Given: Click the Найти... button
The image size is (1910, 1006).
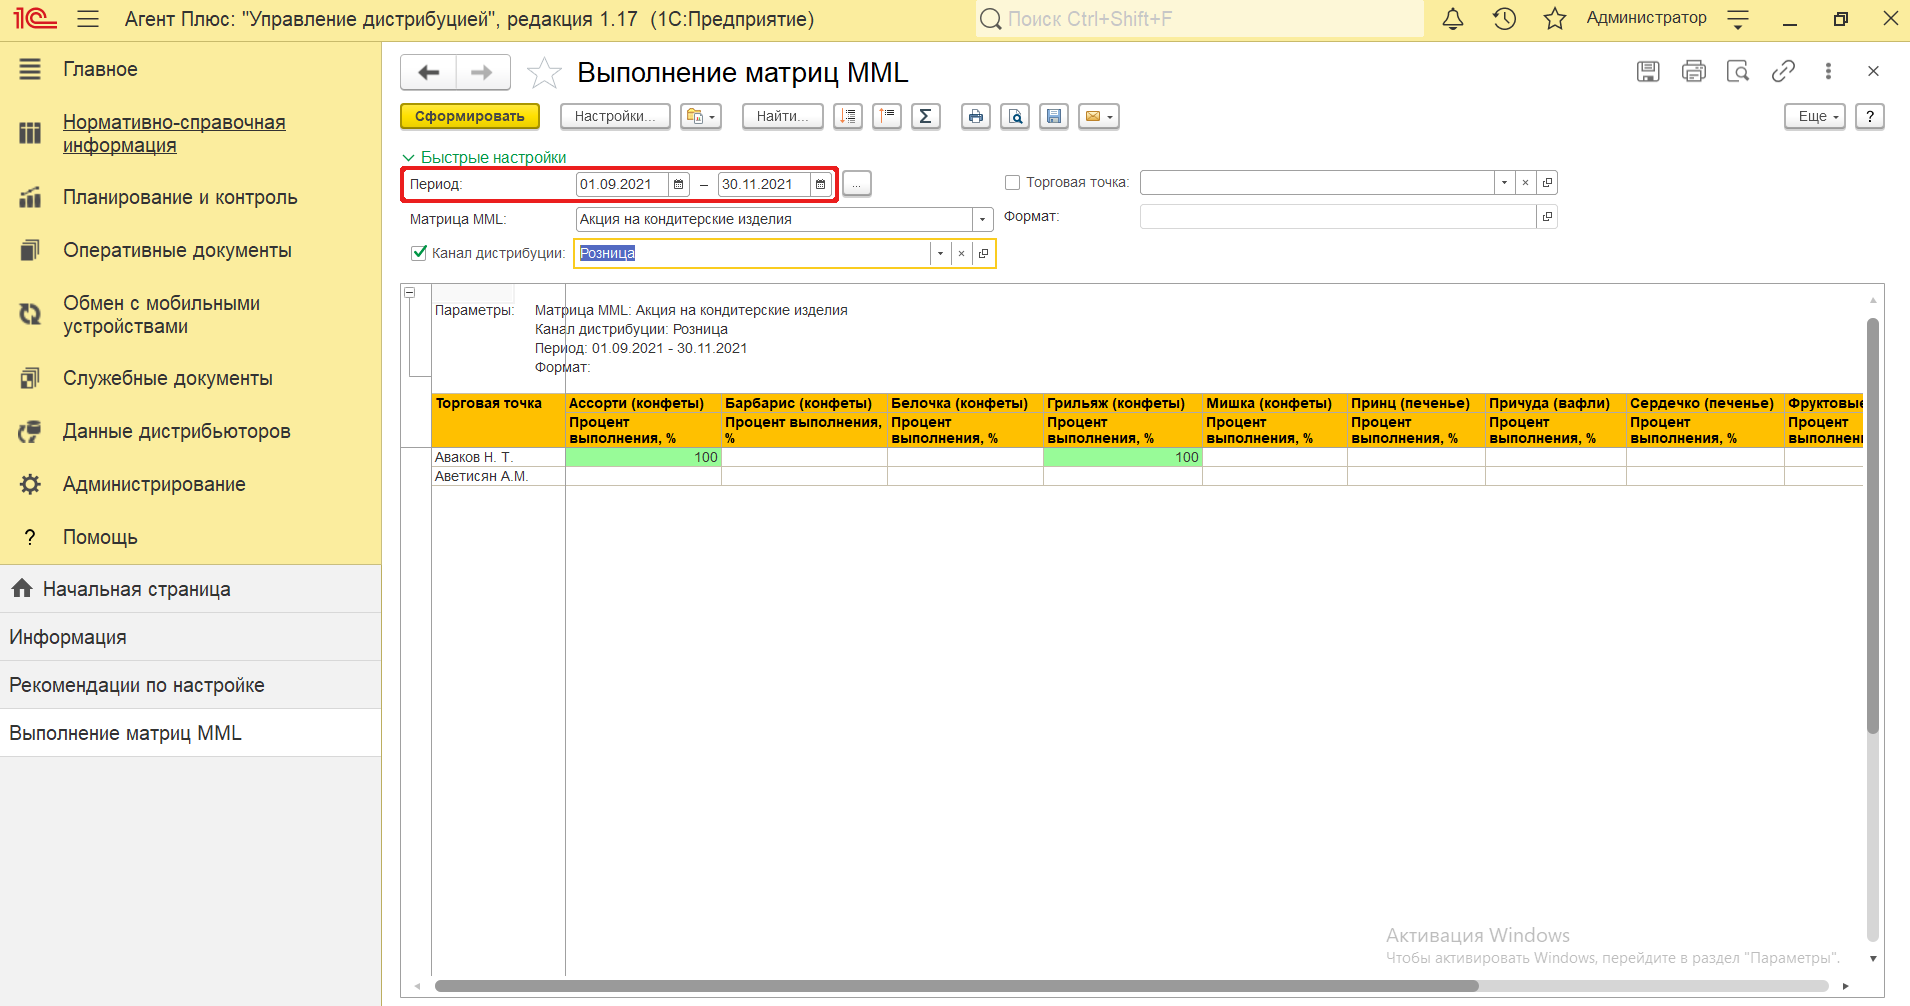Looking at the screenshot, I should pos(783,116).
